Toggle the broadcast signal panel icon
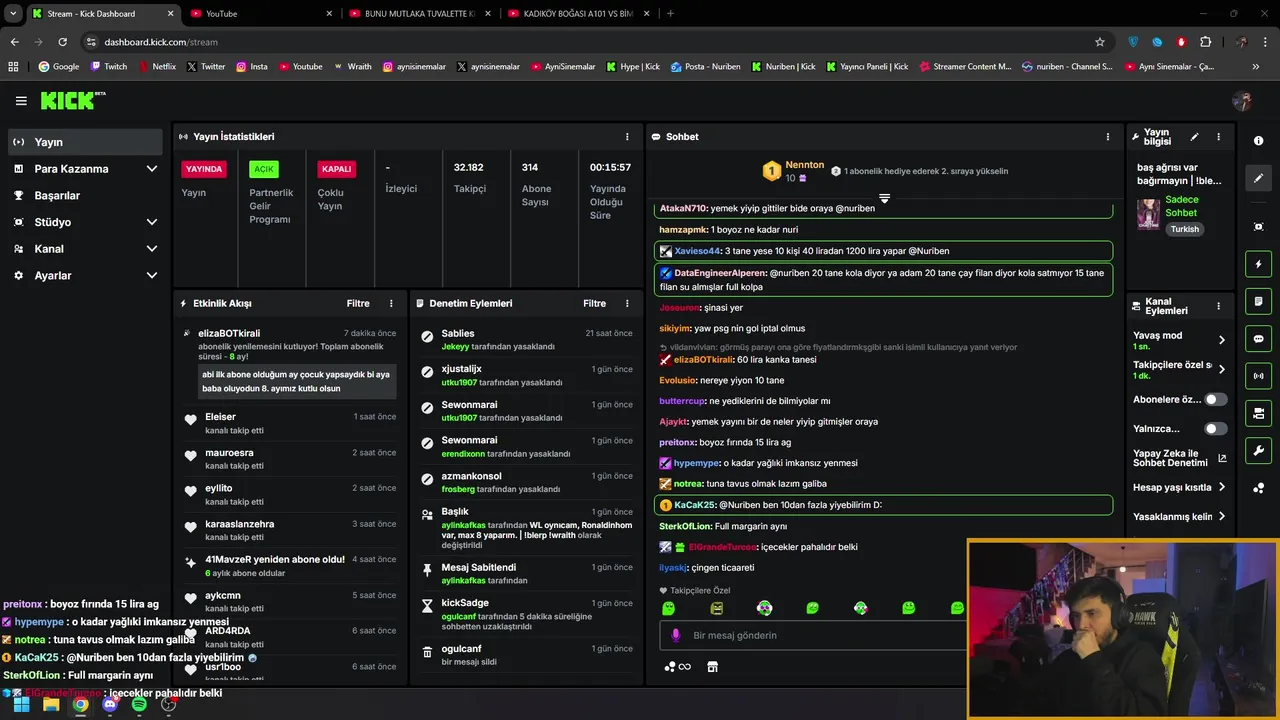 click(1259, 376)
